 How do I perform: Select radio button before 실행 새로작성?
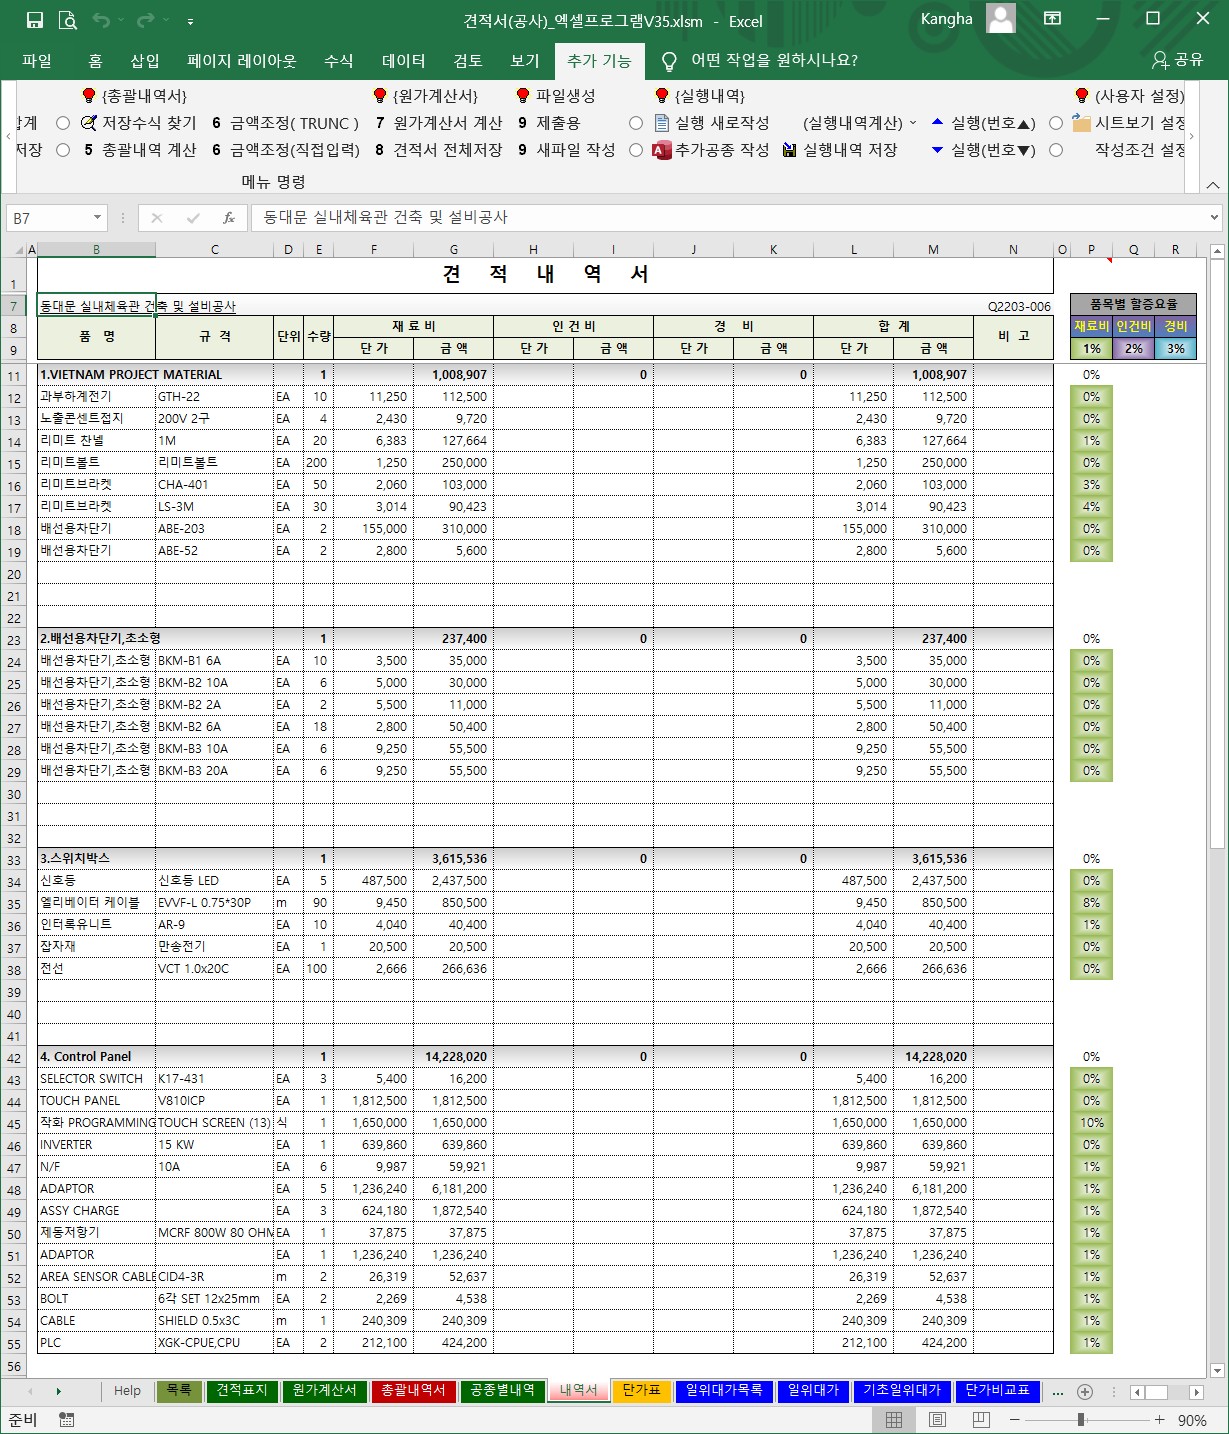(x=636, y=123)
